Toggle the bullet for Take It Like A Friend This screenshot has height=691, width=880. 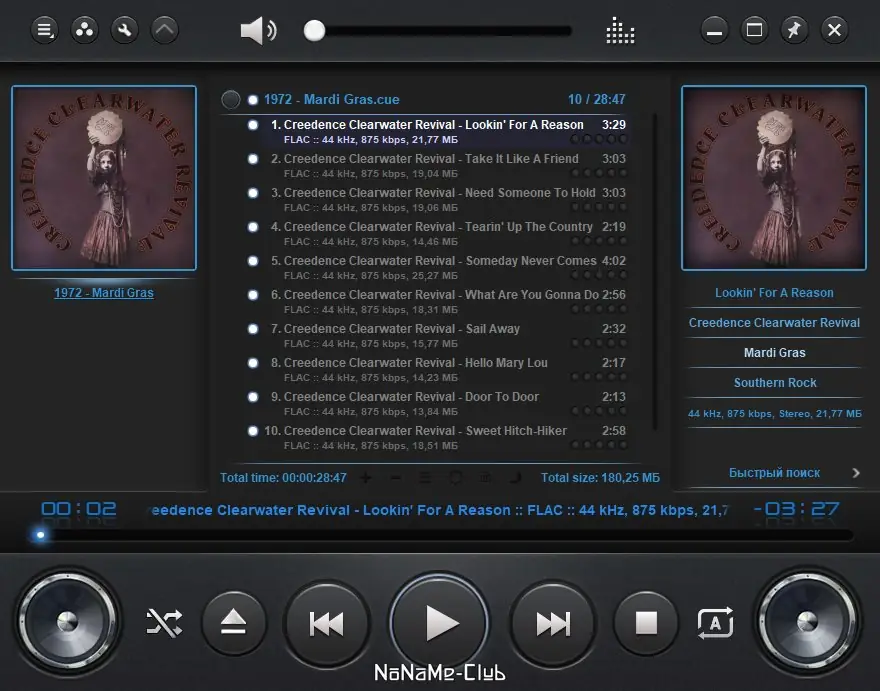(x=253, y=159)
